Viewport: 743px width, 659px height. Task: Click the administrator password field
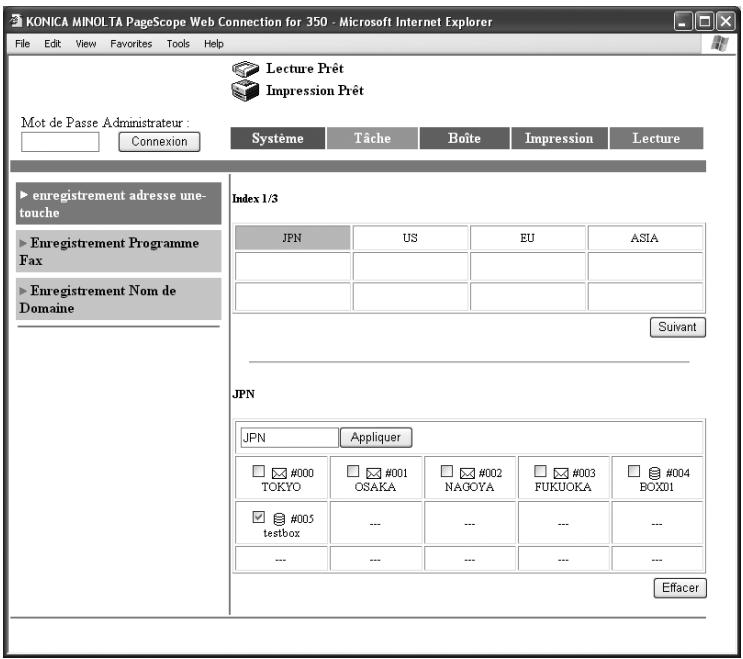coord(60,142)
